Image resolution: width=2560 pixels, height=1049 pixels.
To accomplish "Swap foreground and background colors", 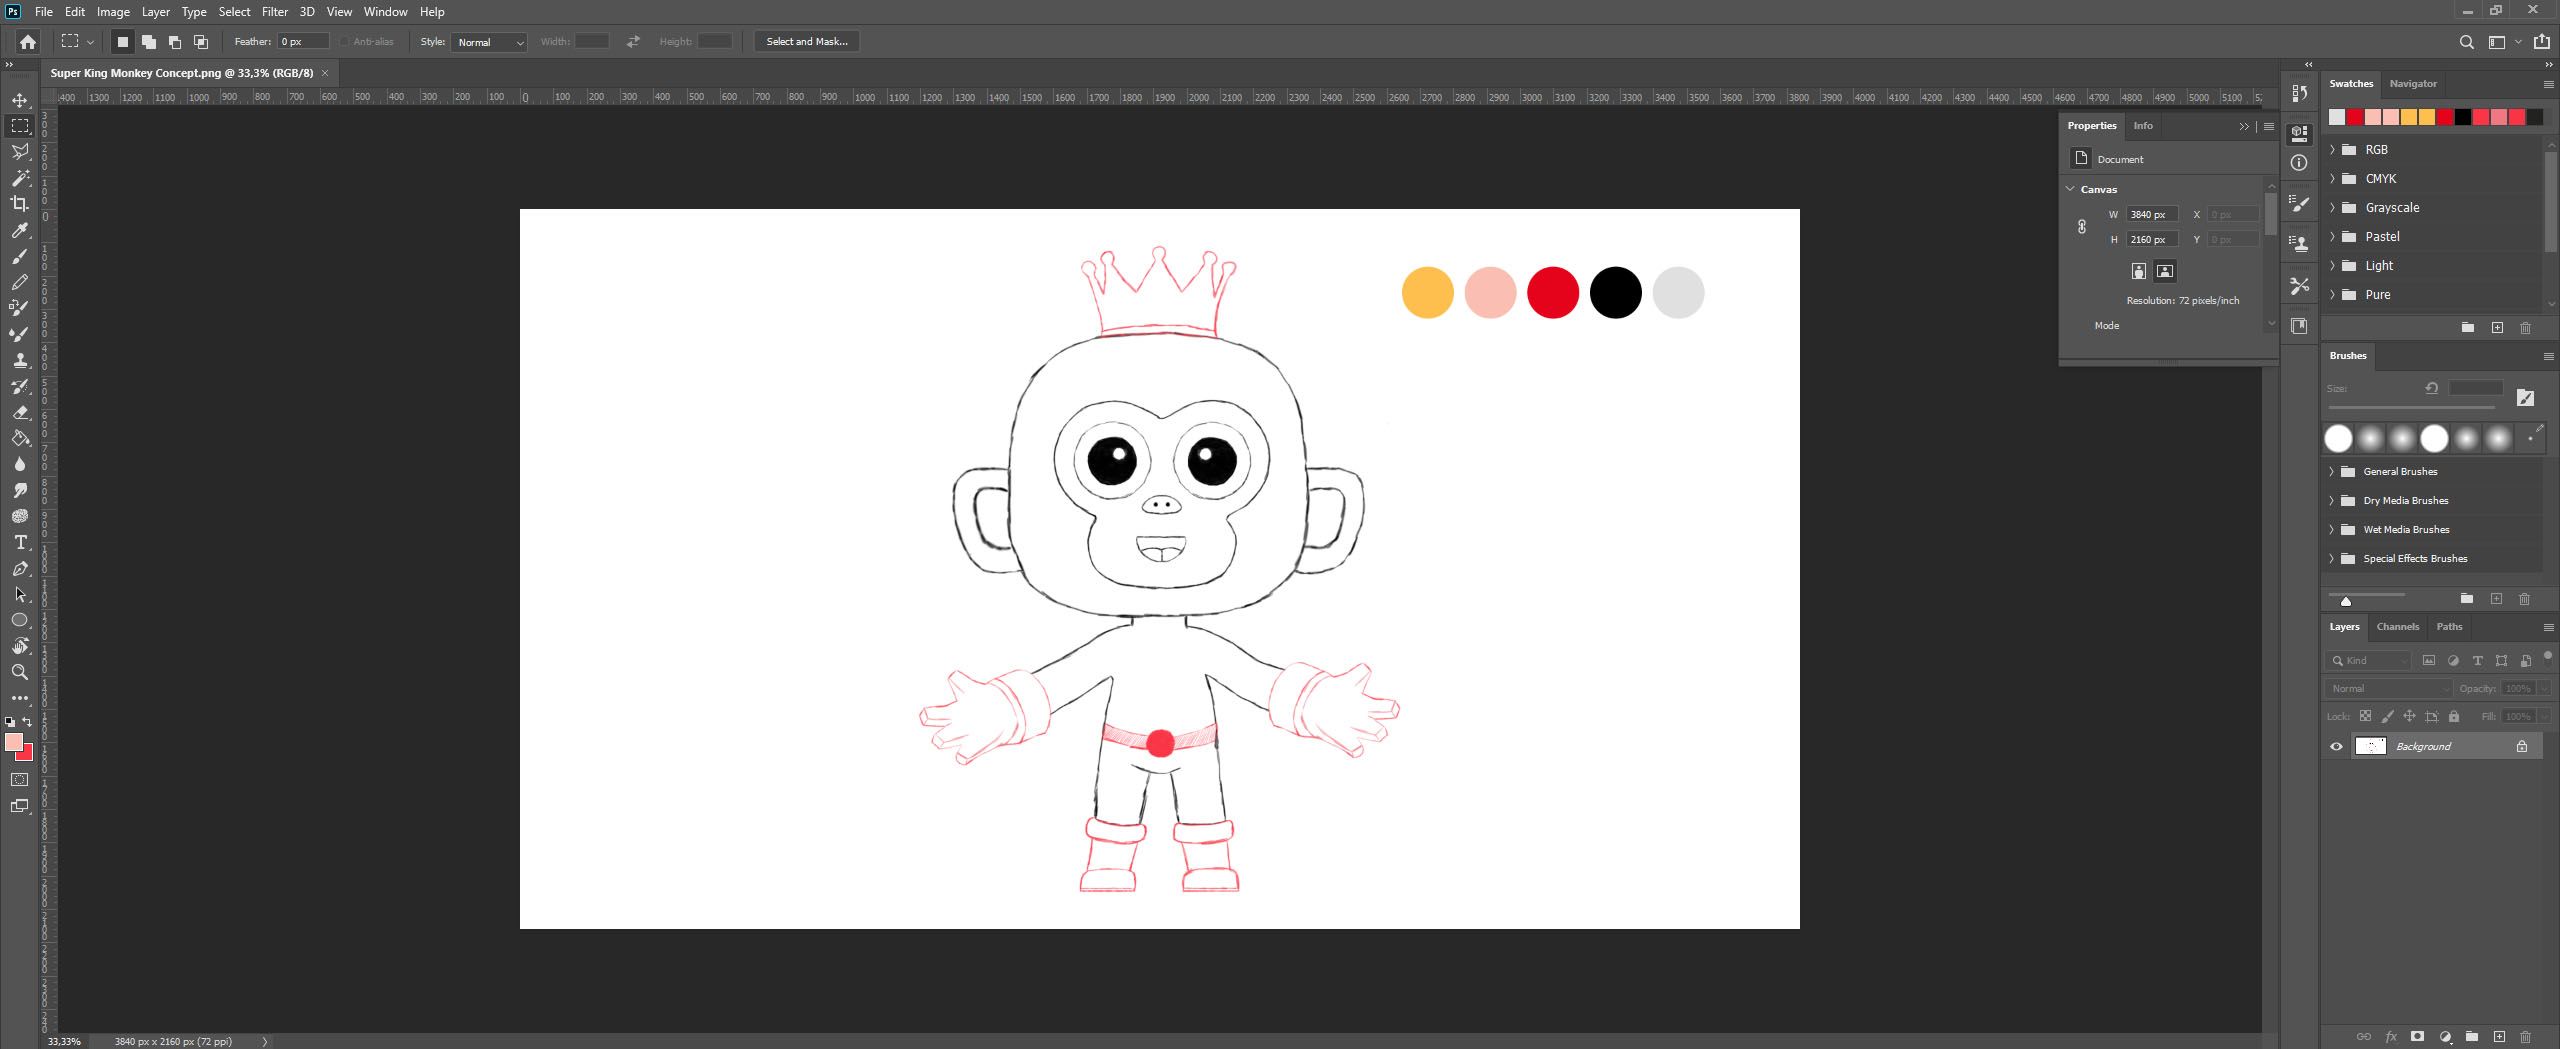I will point(28,721).
